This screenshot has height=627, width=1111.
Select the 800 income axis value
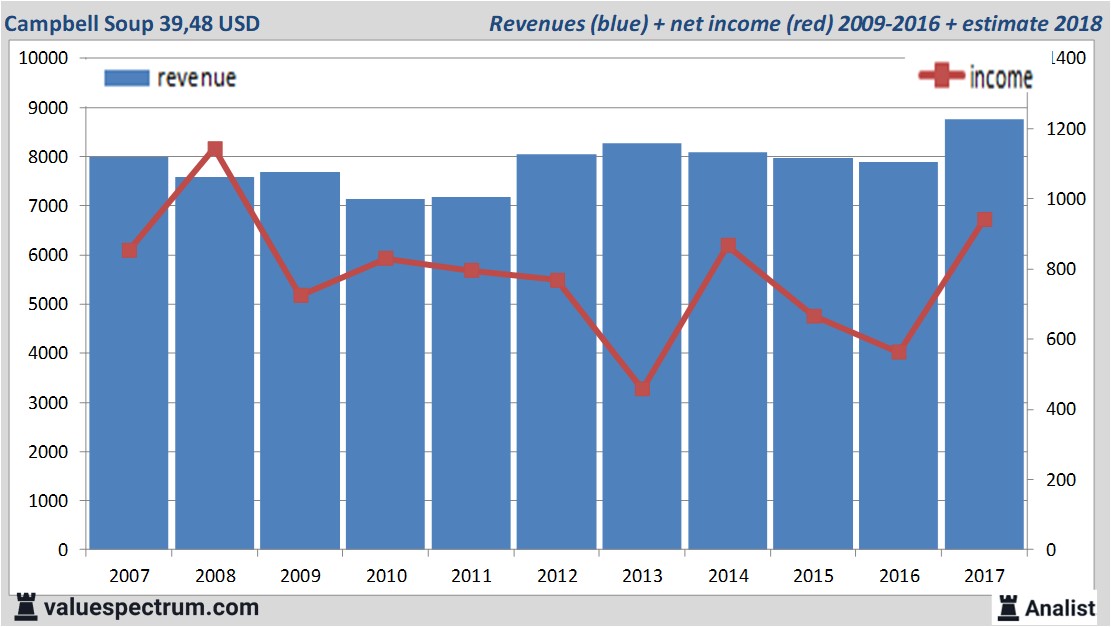pos(1061,269)
